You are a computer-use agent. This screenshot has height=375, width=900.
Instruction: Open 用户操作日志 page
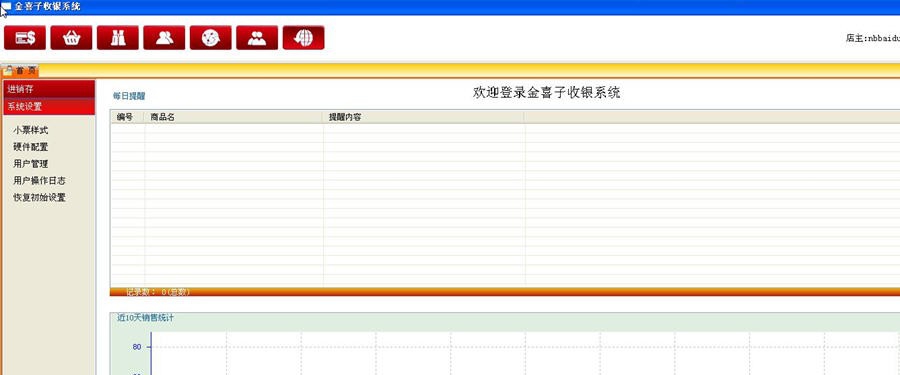pos(39,180)
